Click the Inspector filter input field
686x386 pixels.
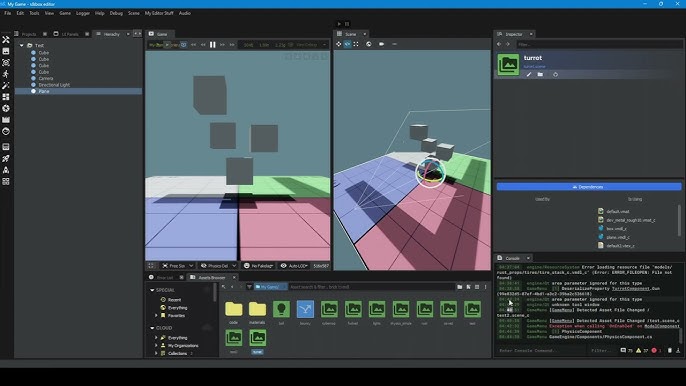(598, 44)
